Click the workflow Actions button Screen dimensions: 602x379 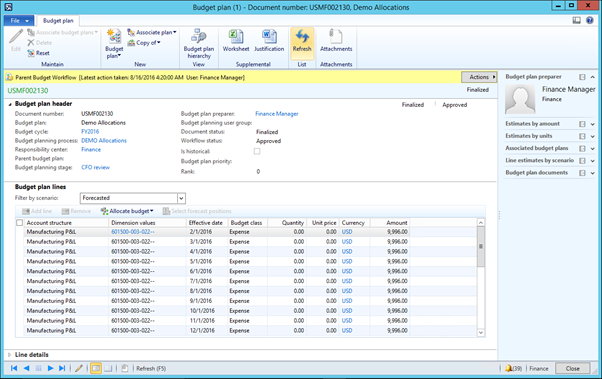tap(479, 77)
